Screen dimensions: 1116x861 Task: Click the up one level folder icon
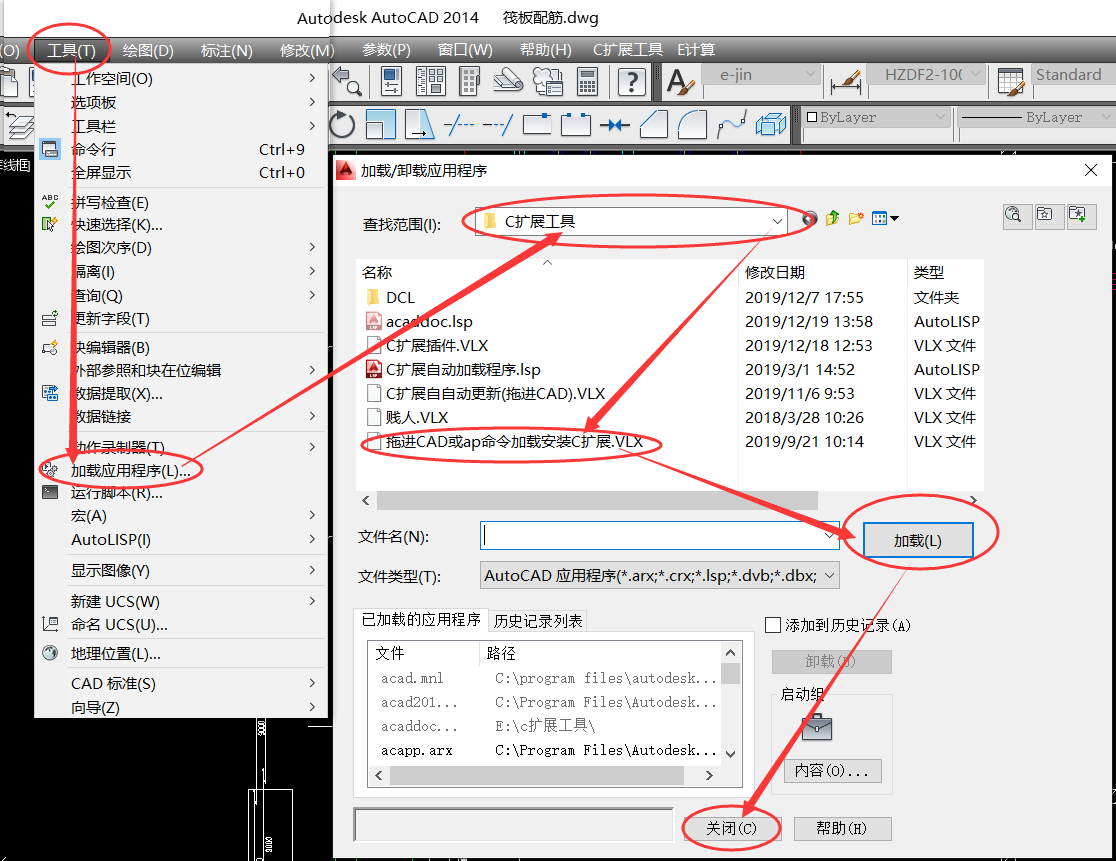click(x=832, y=218)
